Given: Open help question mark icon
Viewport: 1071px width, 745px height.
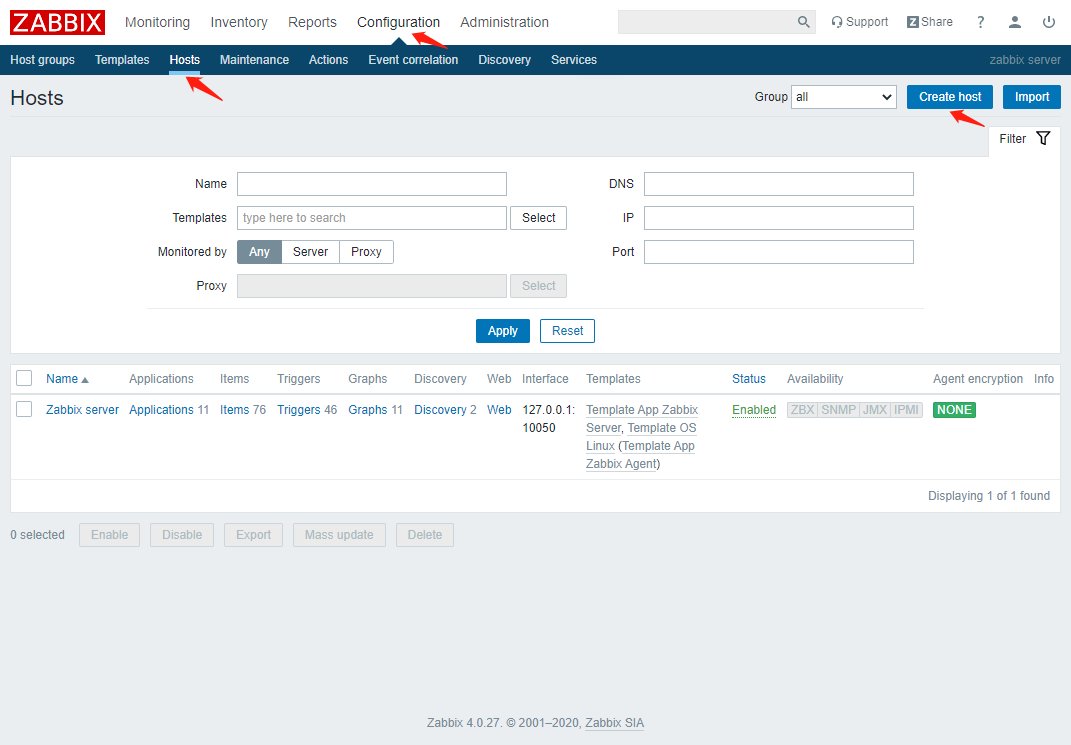Looking at the screenshot, I should pyautogui.click(x=980, y=22).
